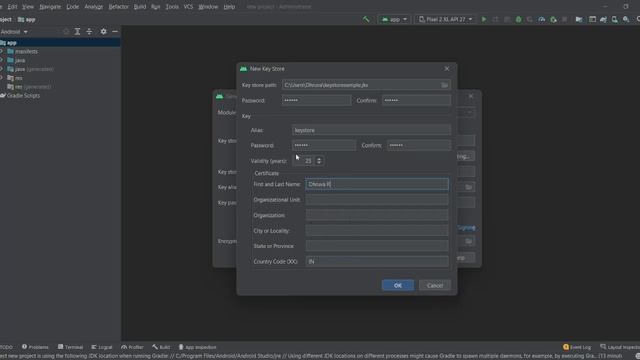Sync project with Gradle files elephant icon

(x=603, y=19)
